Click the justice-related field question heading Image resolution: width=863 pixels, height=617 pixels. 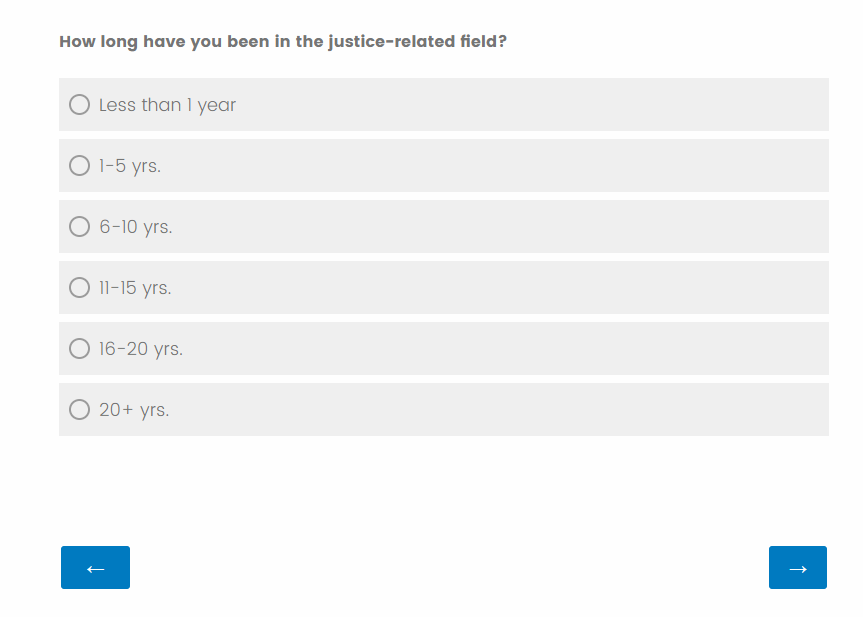(283, 42)
